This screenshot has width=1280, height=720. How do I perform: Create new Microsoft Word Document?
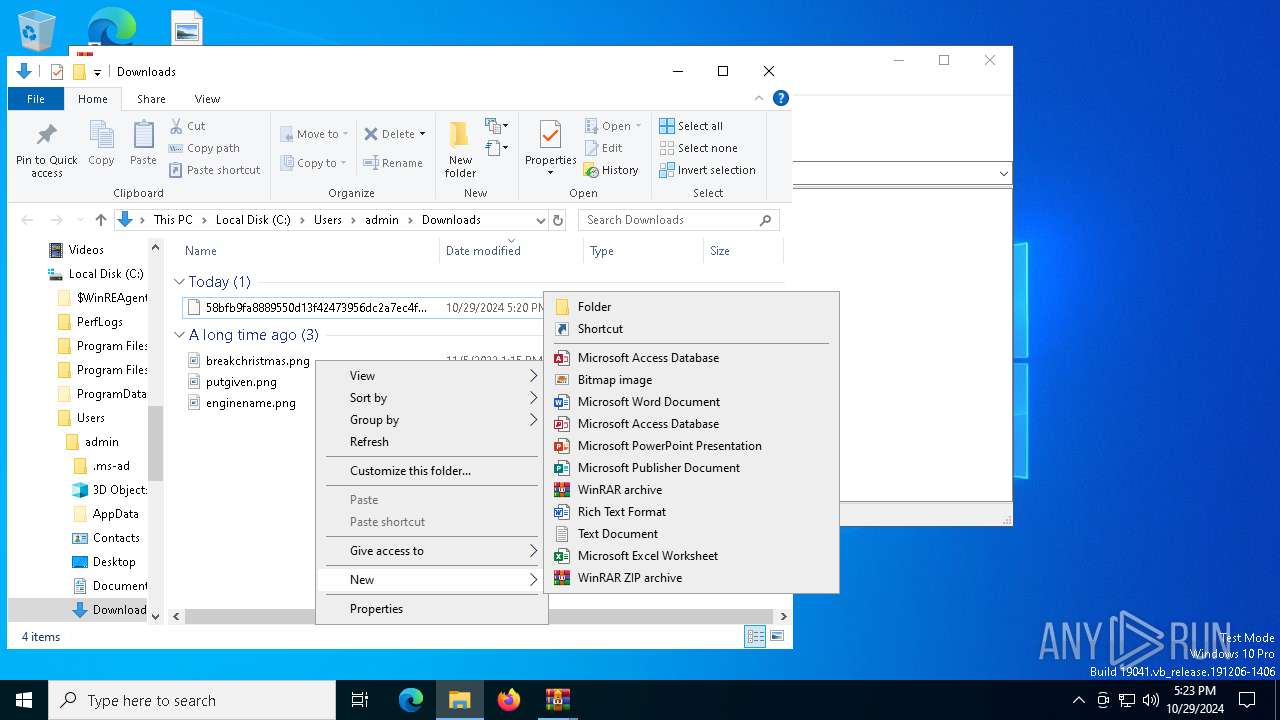pyautogui.click(x=691, y=402)
